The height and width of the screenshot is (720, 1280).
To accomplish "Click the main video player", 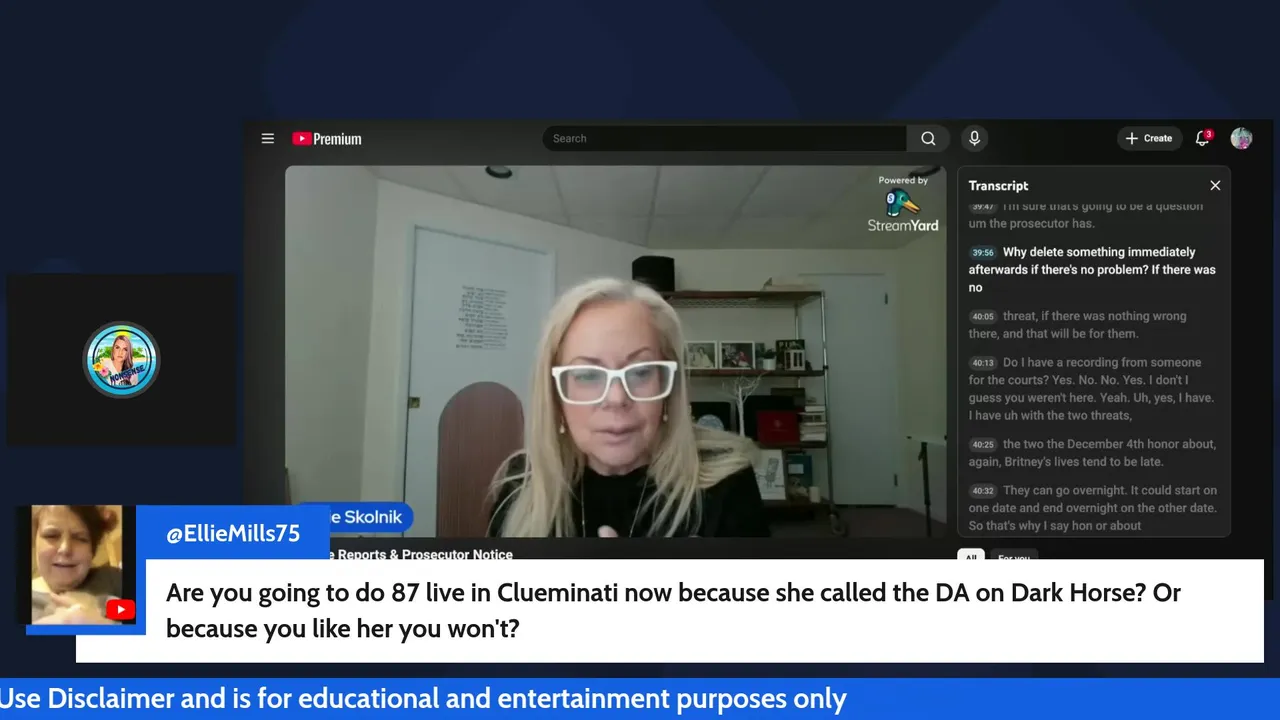I will [615, 352].
